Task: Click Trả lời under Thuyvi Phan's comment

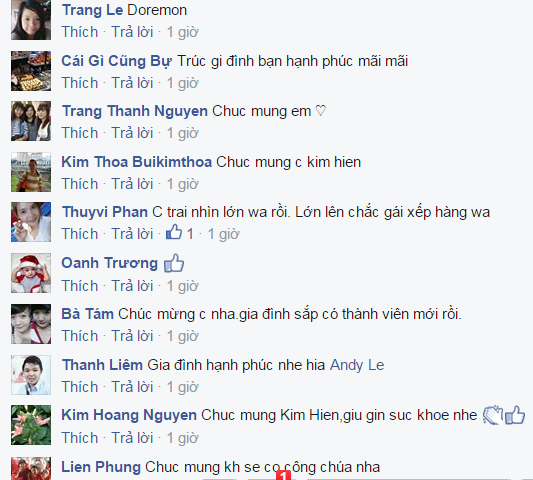Action: [x=133, y=234]
